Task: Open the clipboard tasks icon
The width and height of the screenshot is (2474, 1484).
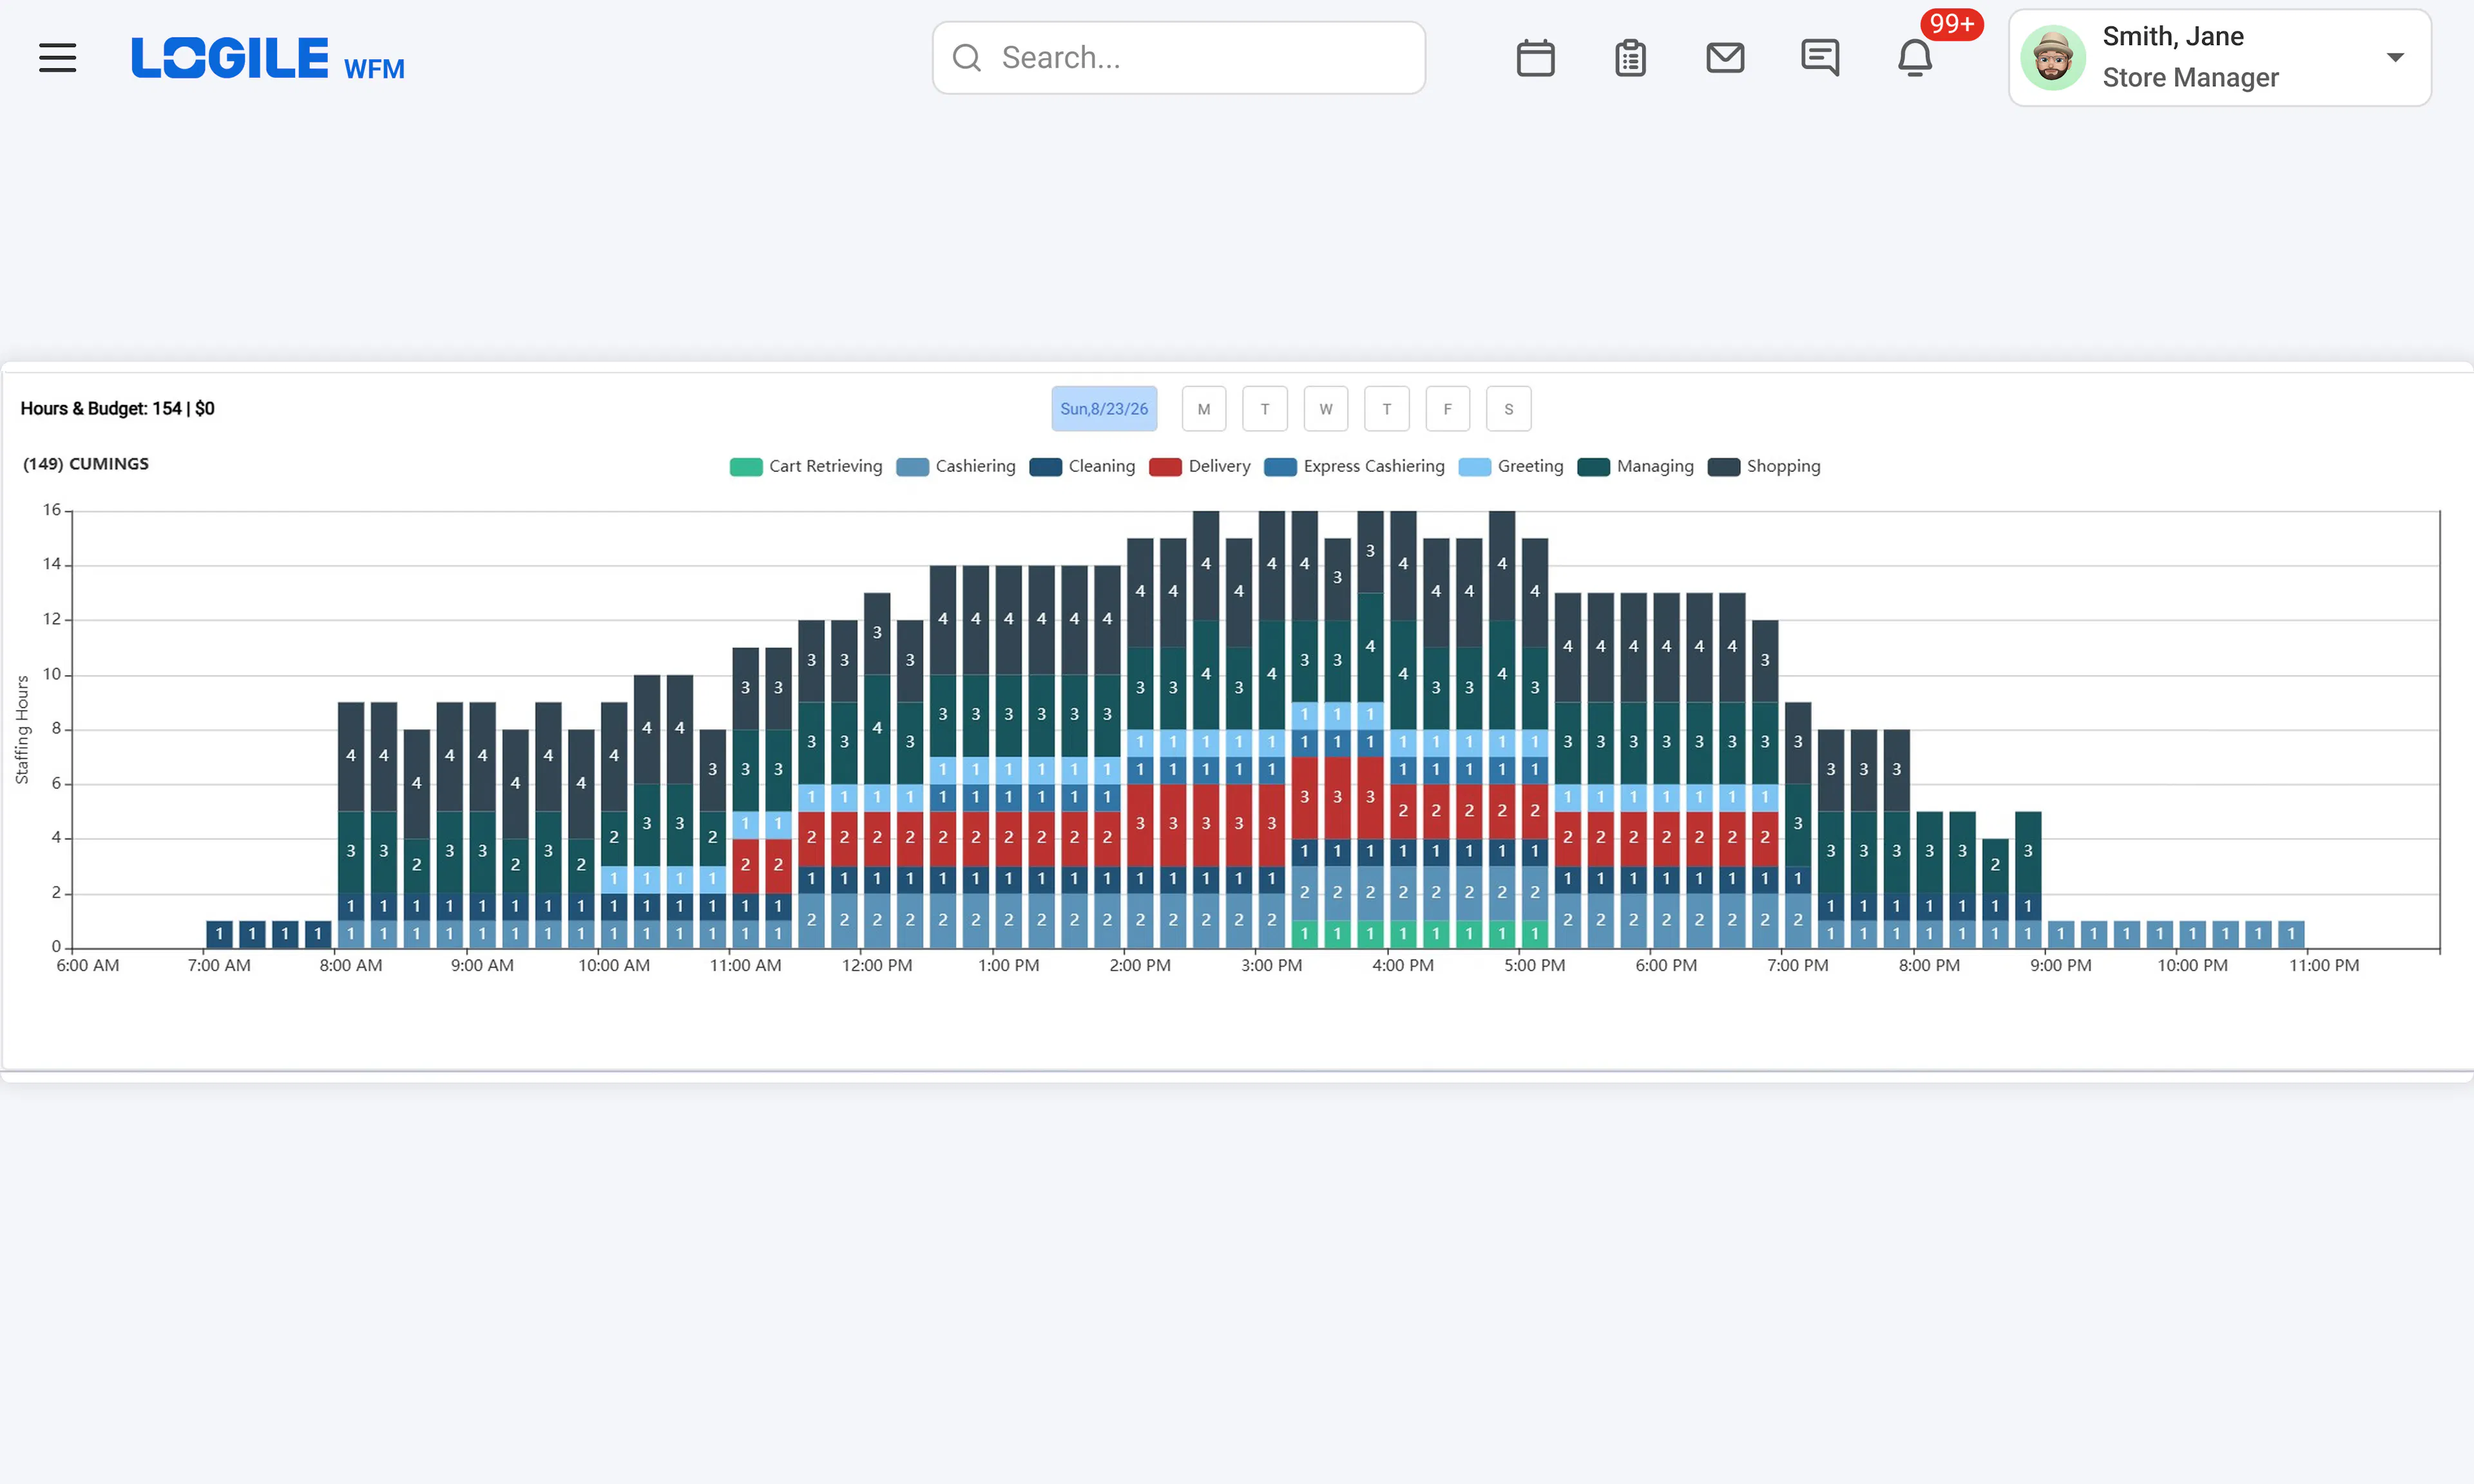Action: pos(1630,58)
